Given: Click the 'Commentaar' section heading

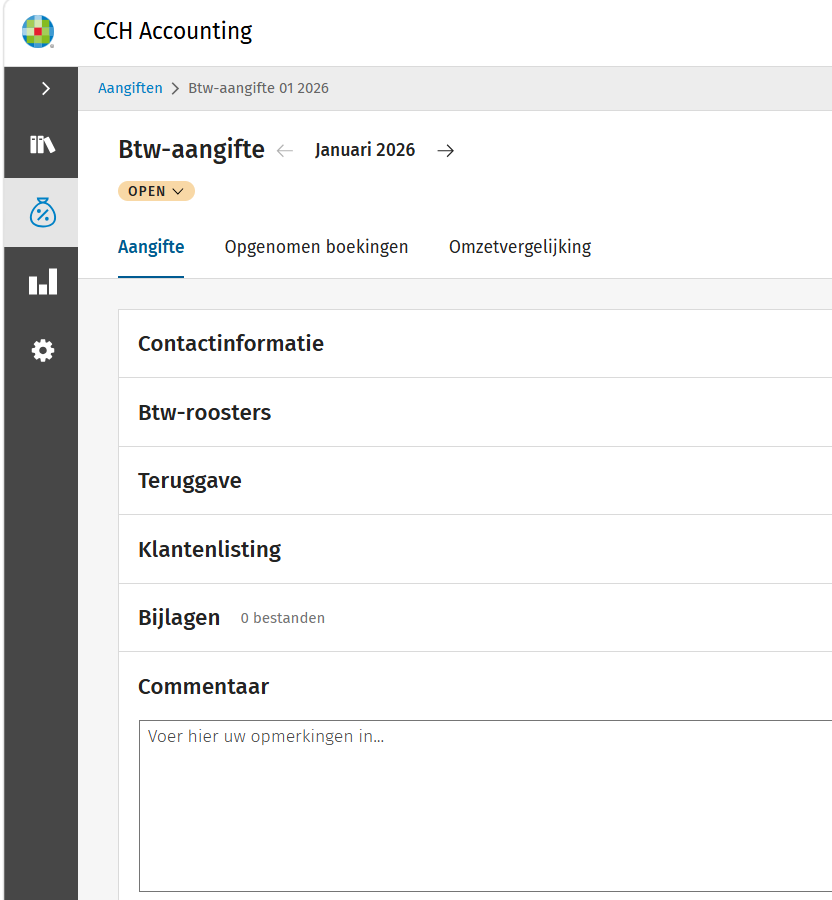Looking at the screenshot, I should pyautogui.click(x=203, y=686).
